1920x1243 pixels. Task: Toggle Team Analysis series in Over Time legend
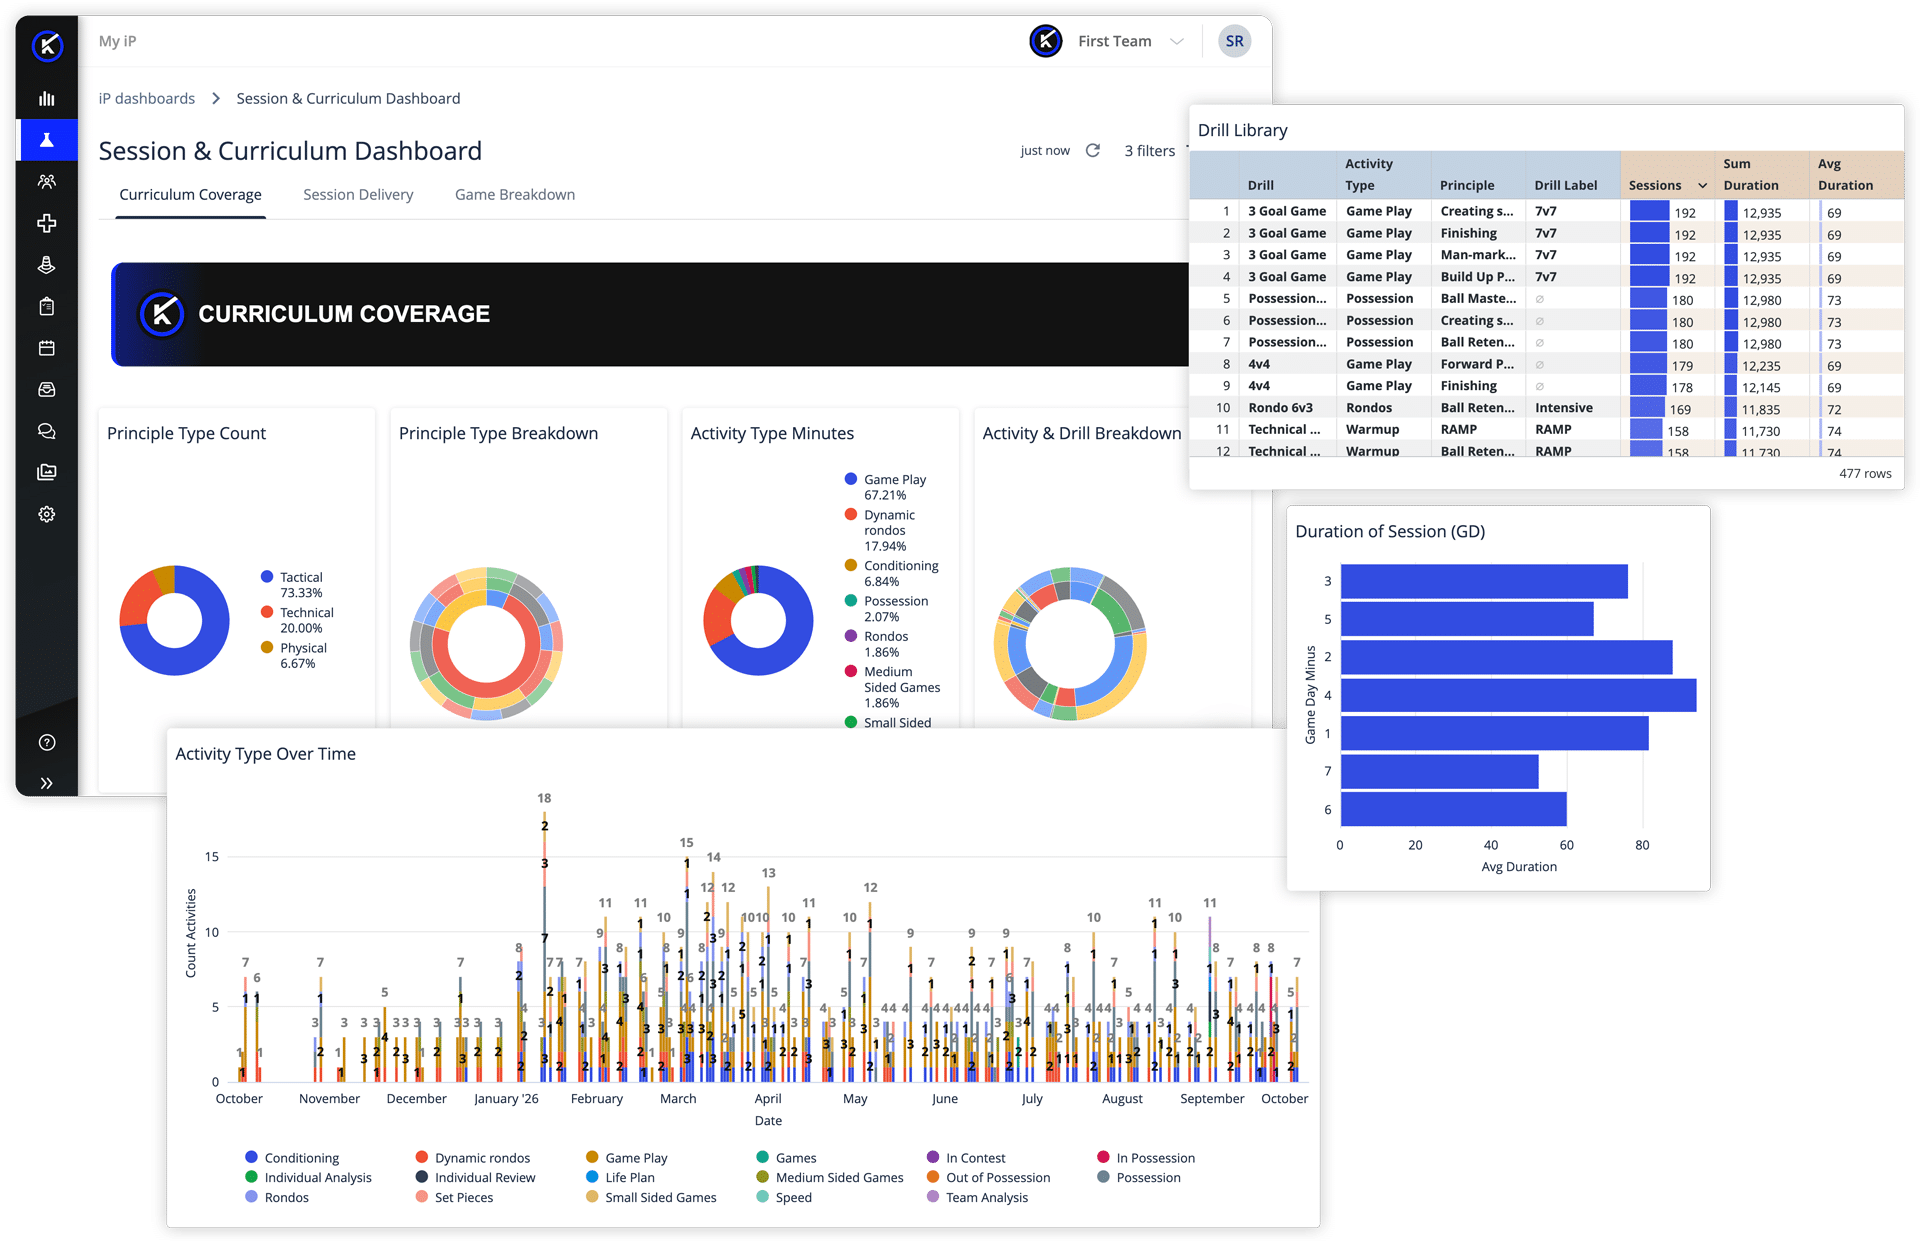pos(977,1198)
